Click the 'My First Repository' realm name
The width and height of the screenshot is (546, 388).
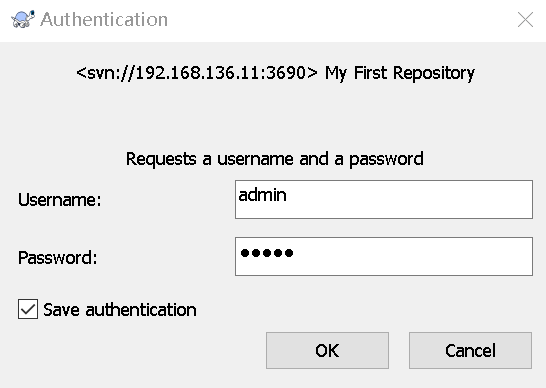[400, 73]
